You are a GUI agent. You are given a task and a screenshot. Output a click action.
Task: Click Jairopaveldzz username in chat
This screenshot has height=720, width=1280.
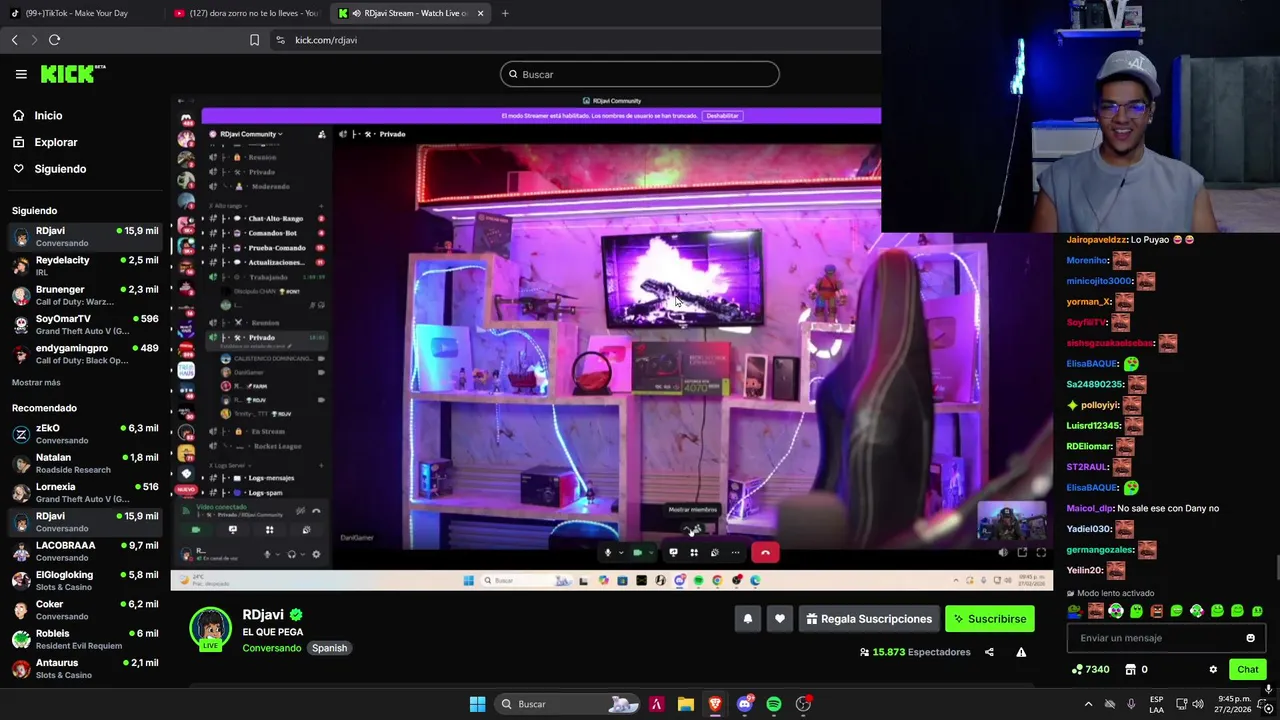[1096, 240]
